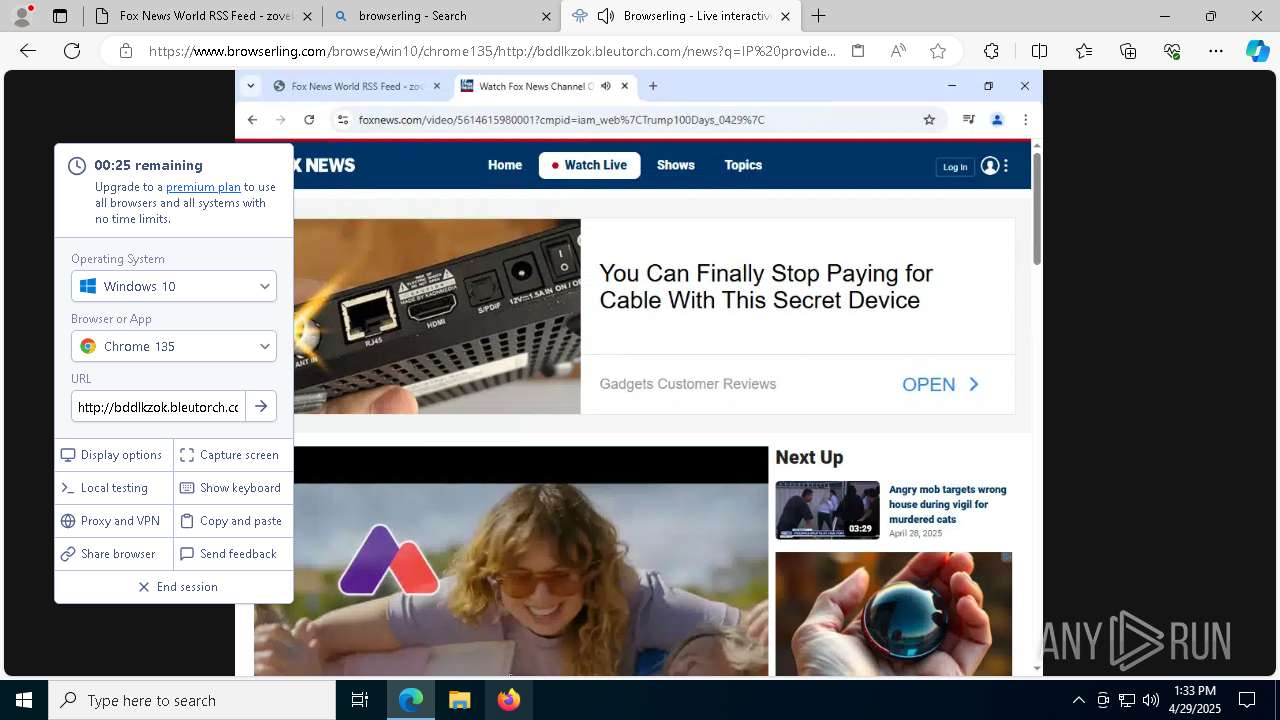This screenshot has width=1280, height=720.
Task: Open Angry mob targets wrong house video thumbnail
Action: click(x=827, y=510)
